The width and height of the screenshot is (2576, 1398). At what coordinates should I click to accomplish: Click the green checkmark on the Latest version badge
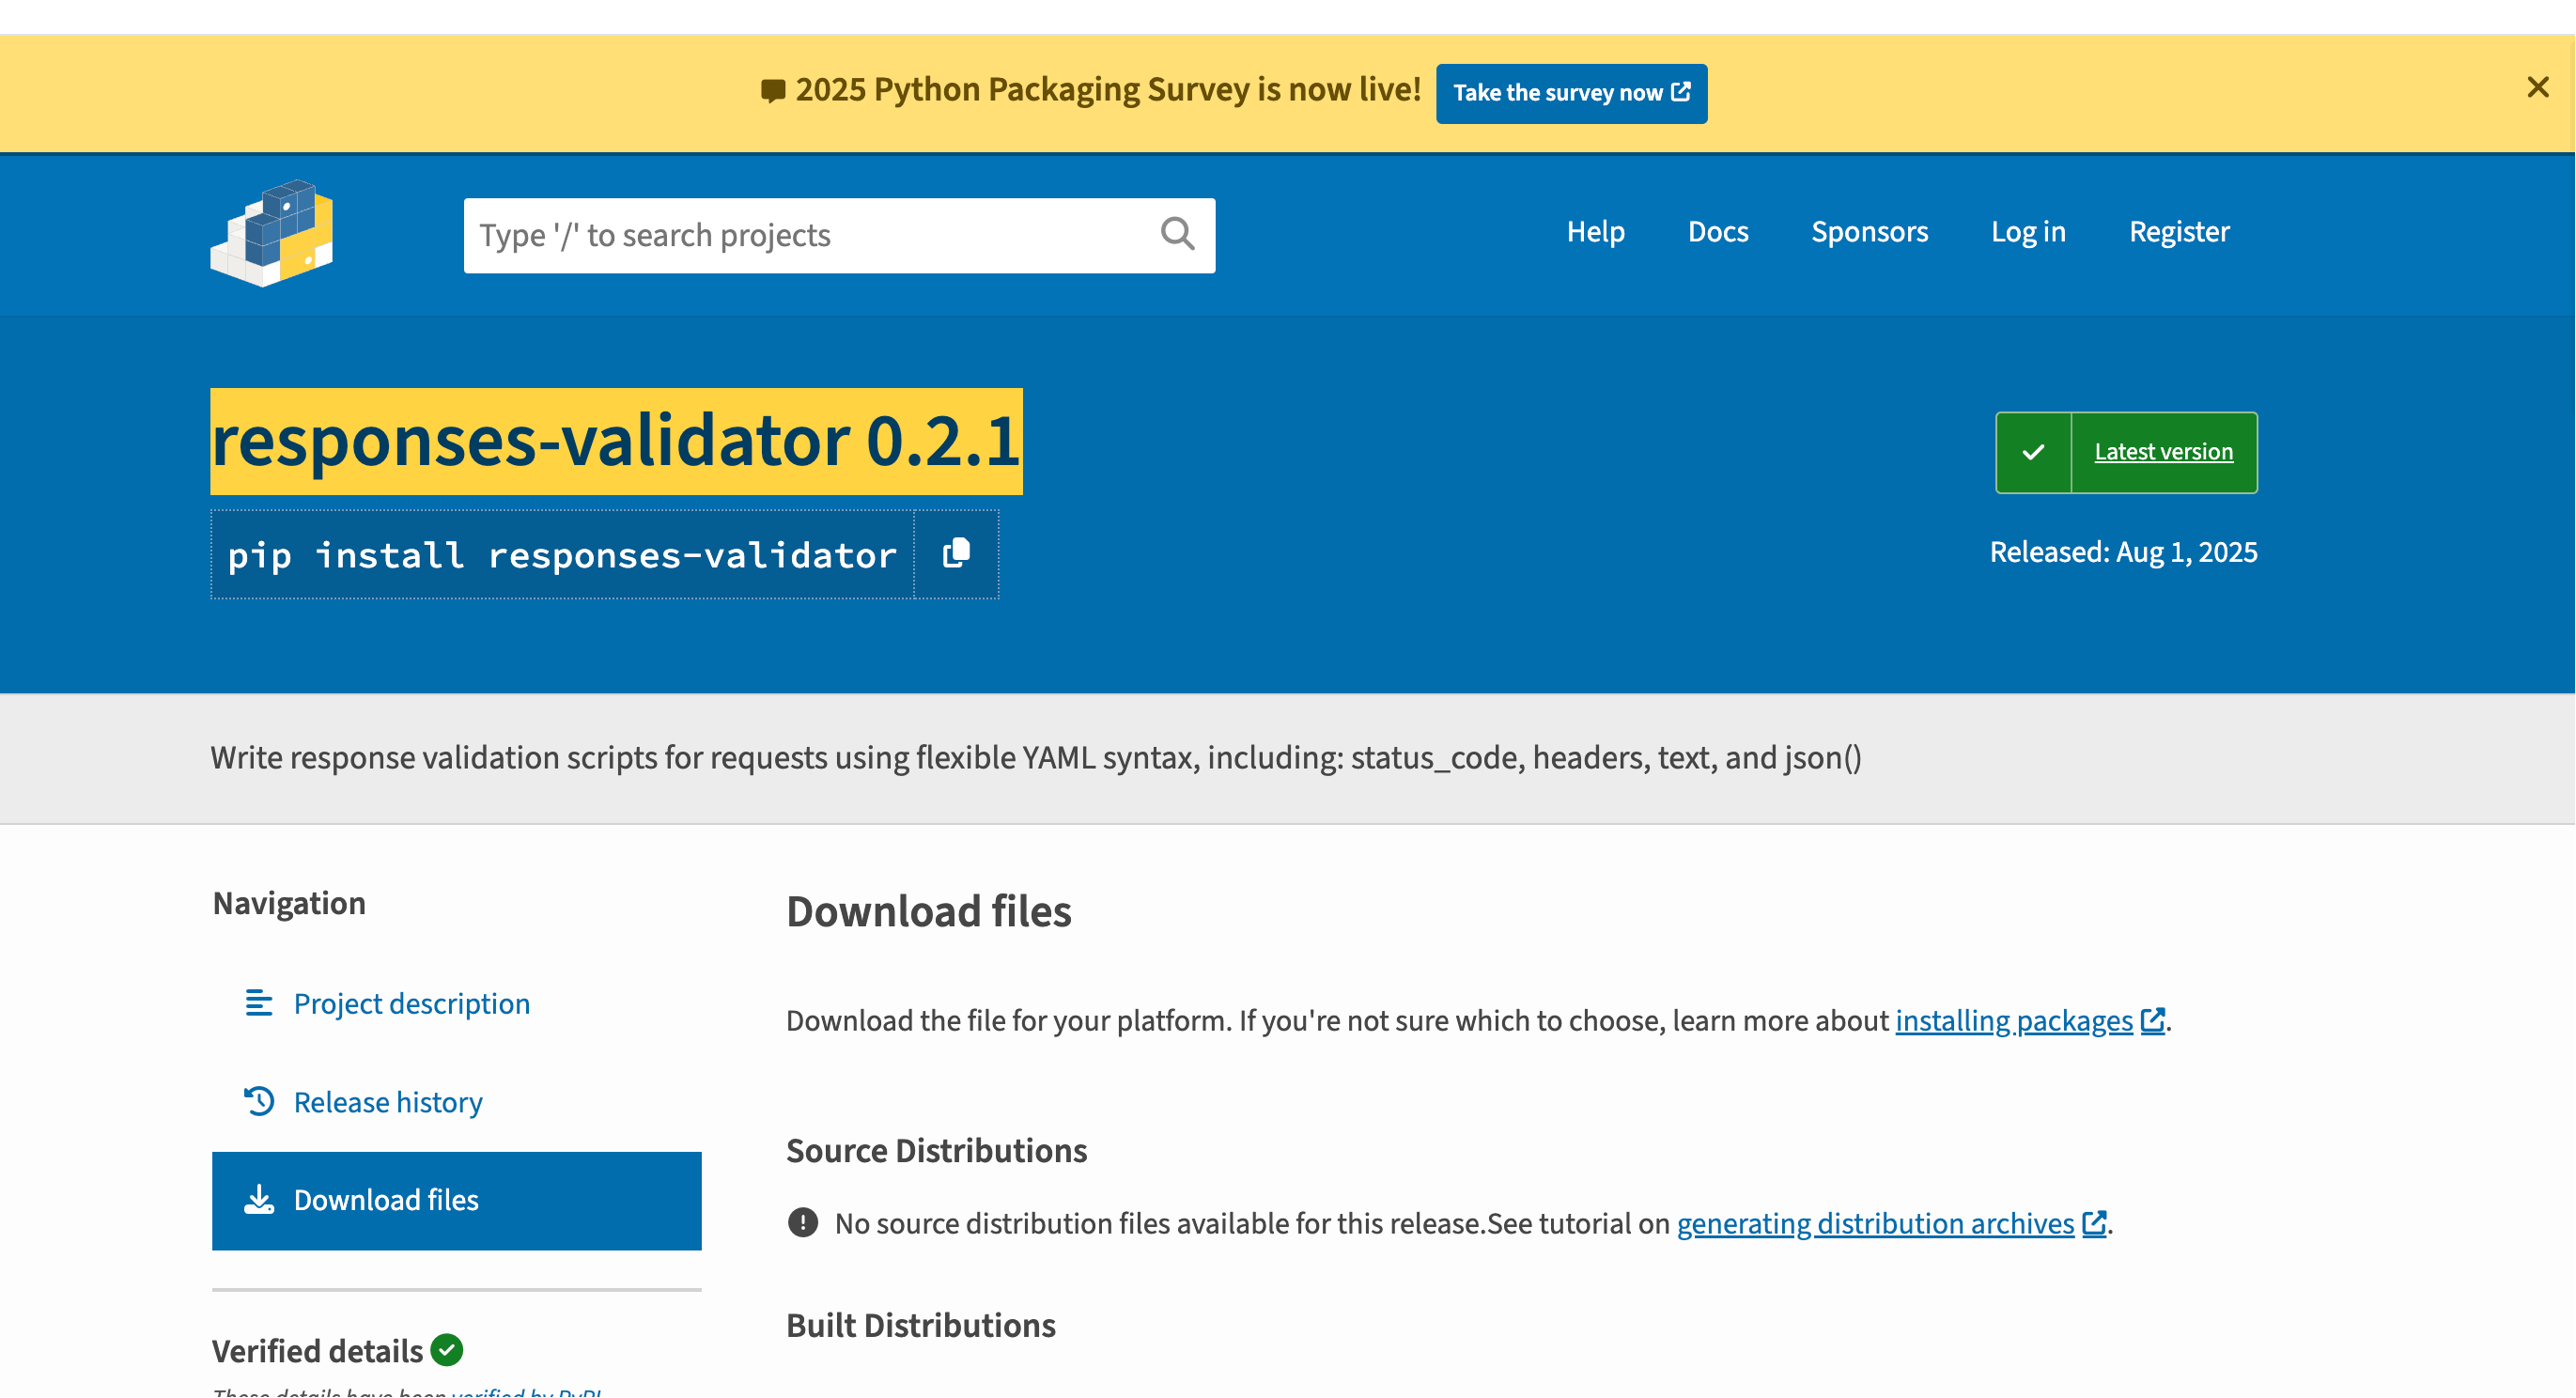tap(2033, 452)
